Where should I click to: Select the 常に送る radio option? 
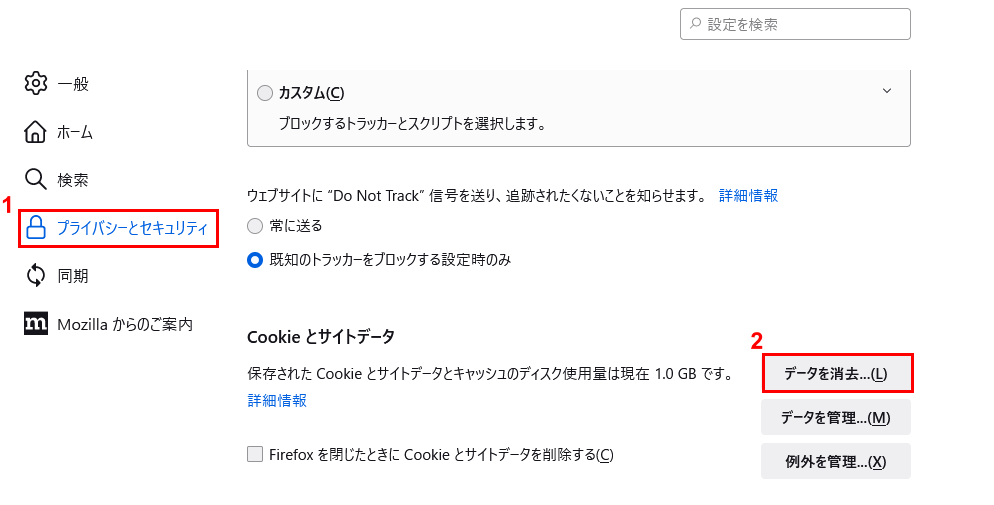coord(254,226)
